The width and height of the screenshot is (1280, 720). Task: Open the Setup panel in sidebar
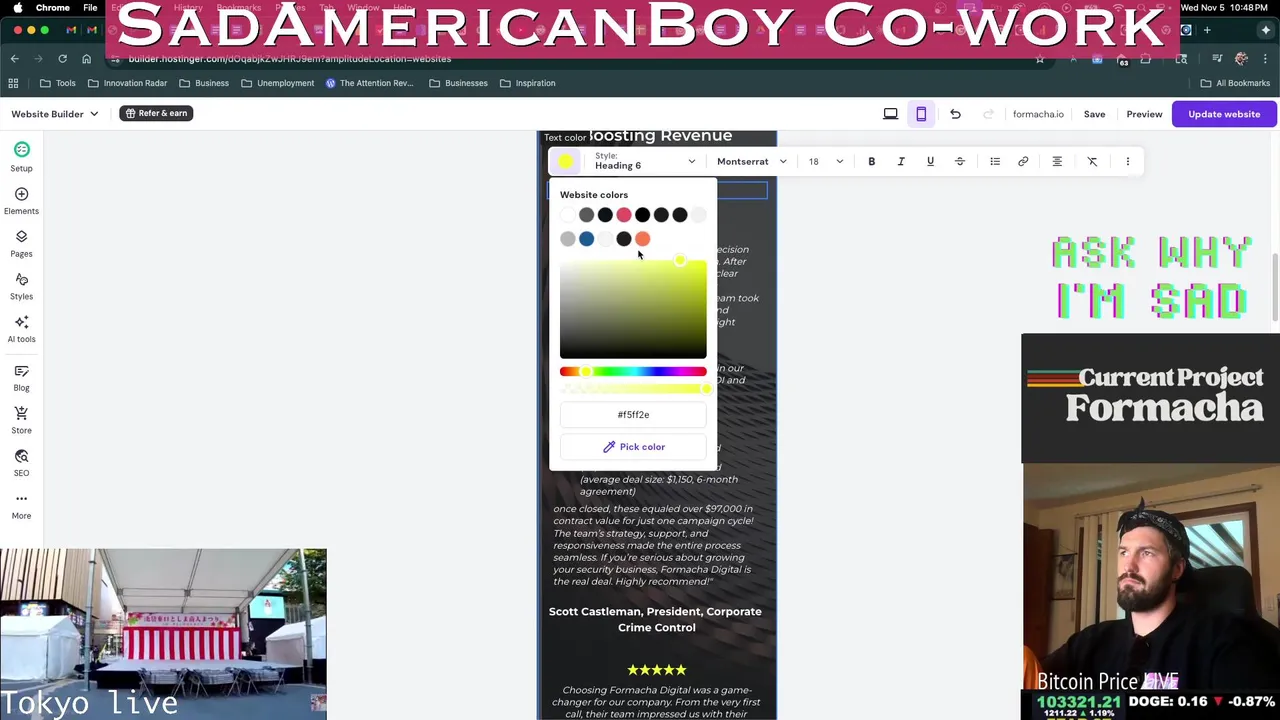coord(21,157)
